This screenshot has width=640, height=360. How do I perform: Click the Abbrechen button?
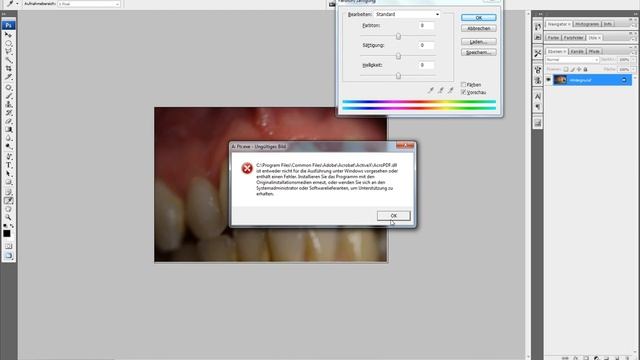coord(478,29)
